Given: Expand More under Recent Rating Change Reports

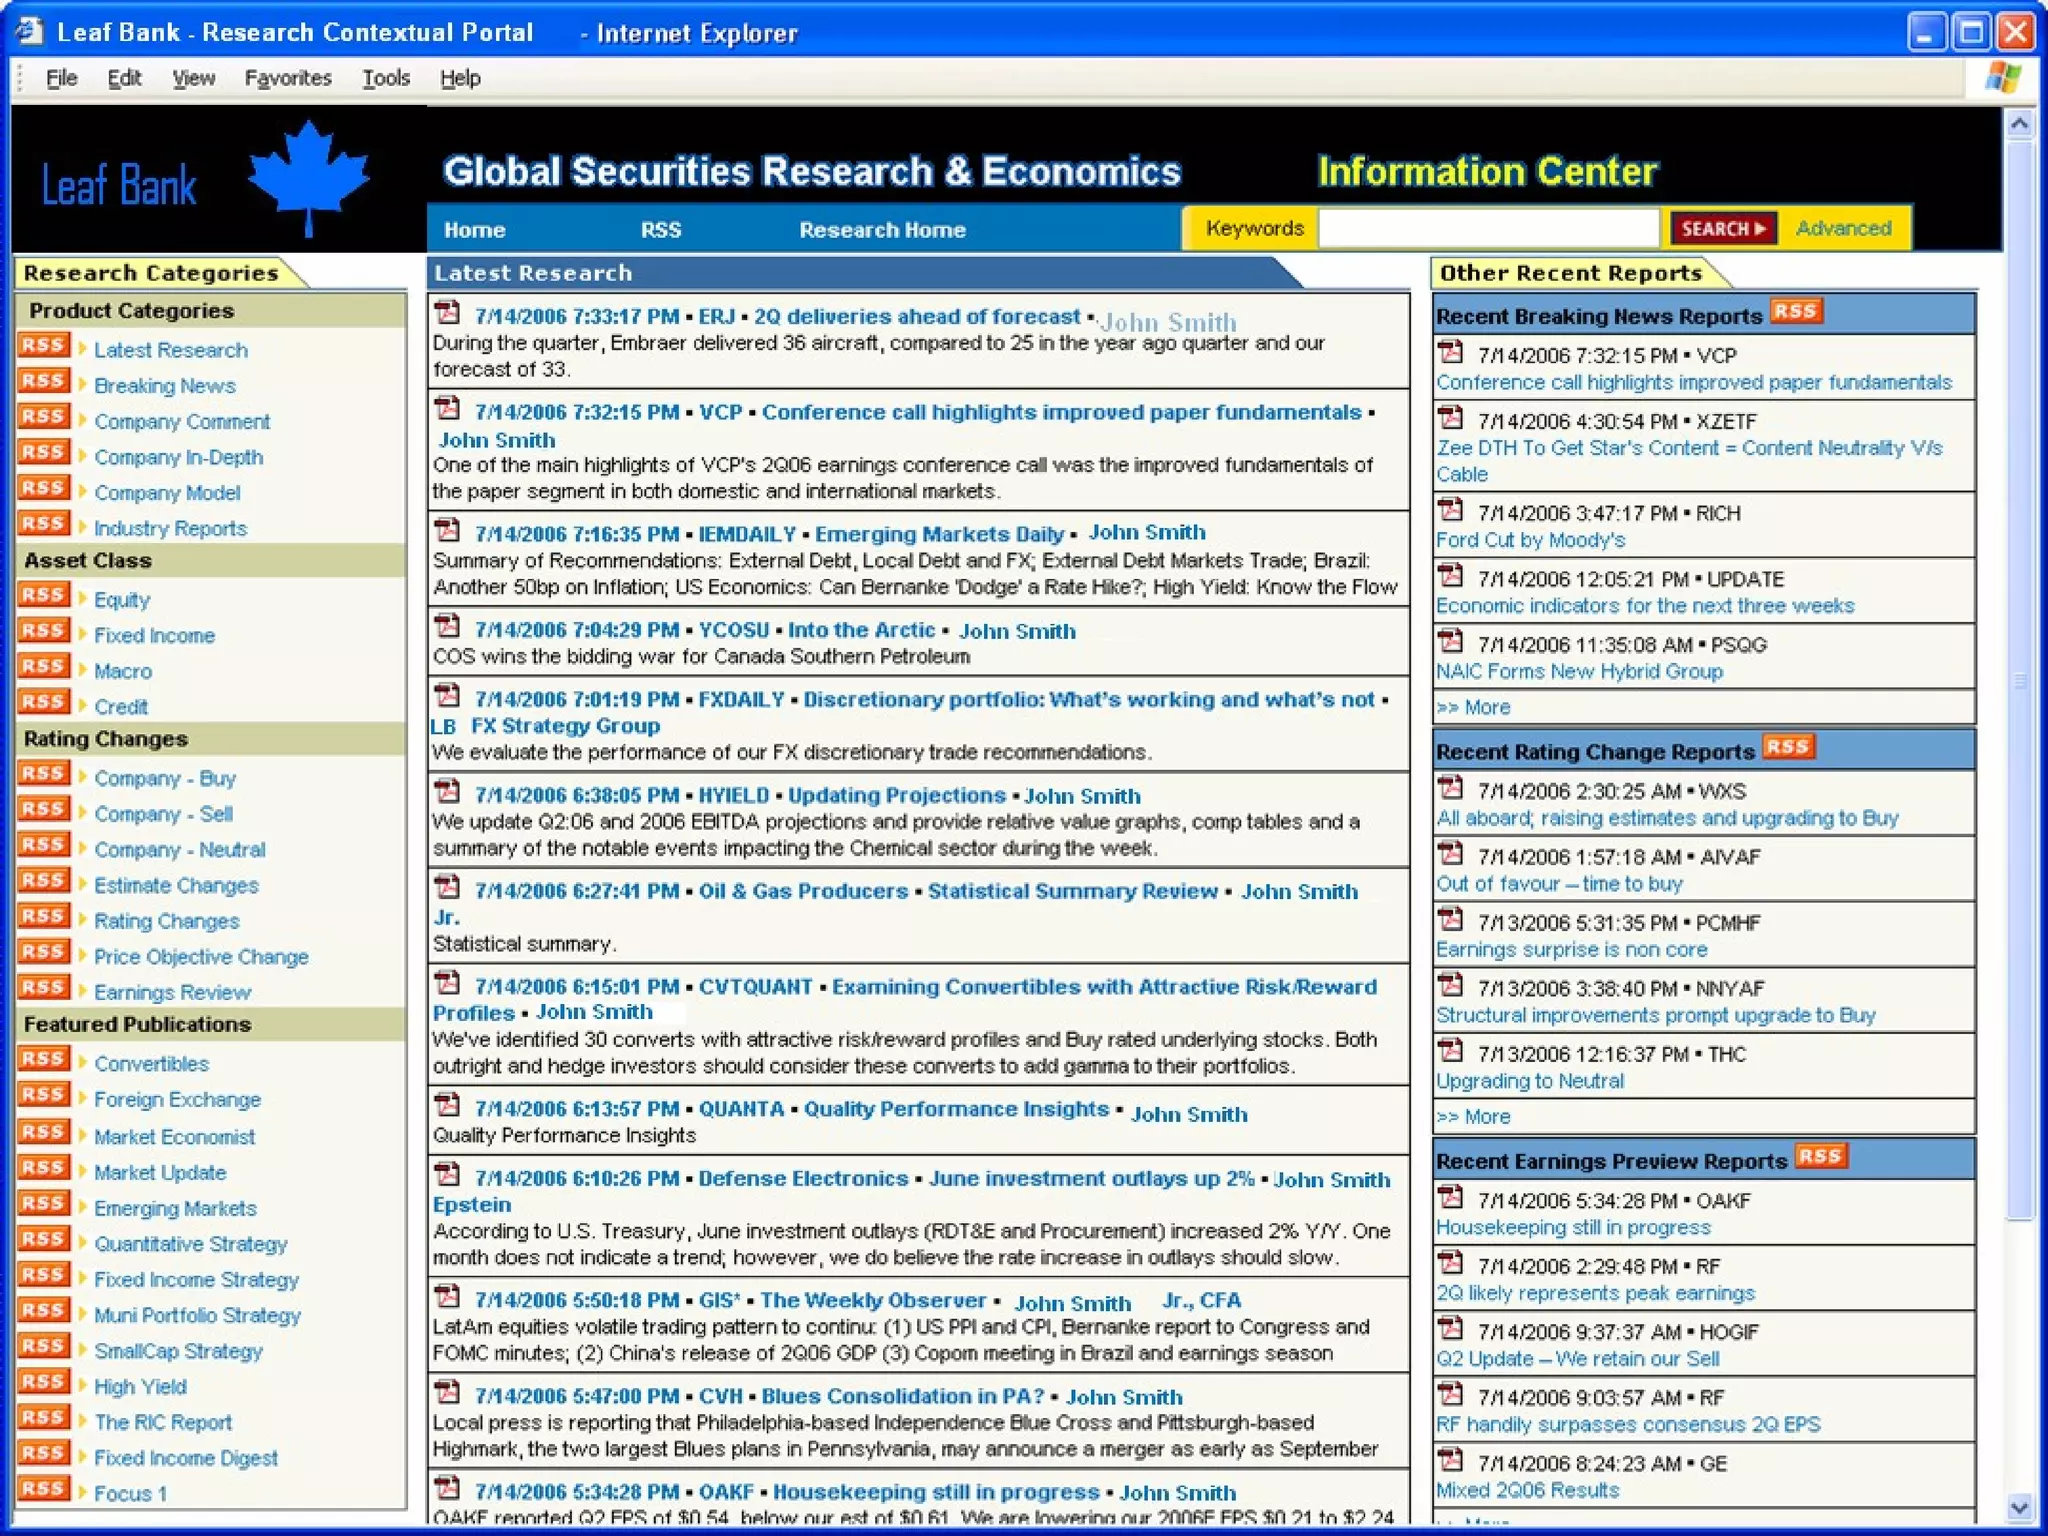Looking at the screenshot, I should pyautogui.click(x=1473, y=1116).
